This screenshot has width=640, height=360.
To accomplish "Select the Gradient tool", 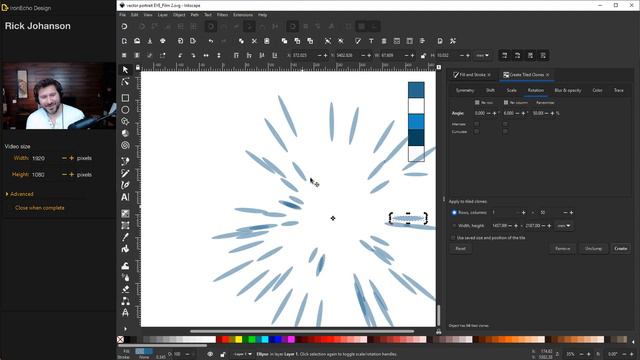I will [125, 213].
